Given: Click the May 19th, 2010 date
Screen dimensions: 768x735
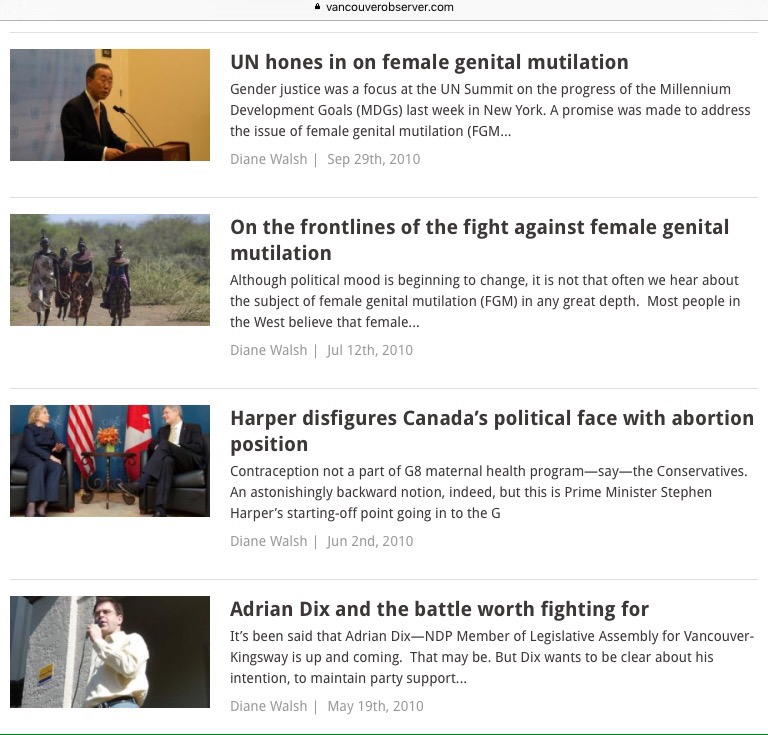Looking at the screenshot, I should [375, 706].
